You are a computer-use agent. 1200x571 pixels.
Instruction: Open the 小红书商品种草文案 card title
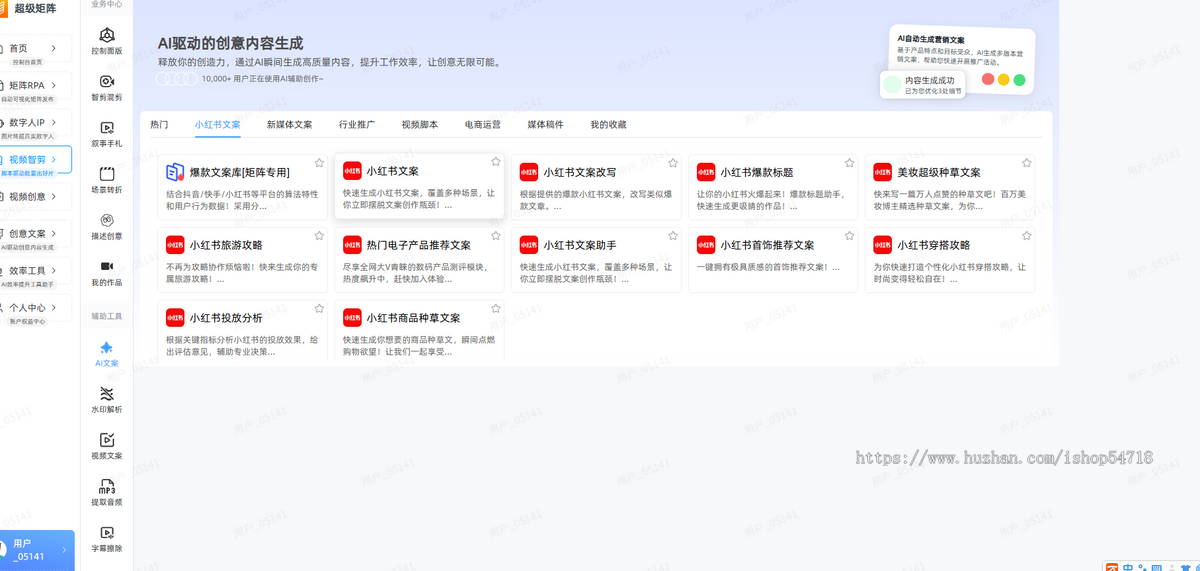coord(413,318)
